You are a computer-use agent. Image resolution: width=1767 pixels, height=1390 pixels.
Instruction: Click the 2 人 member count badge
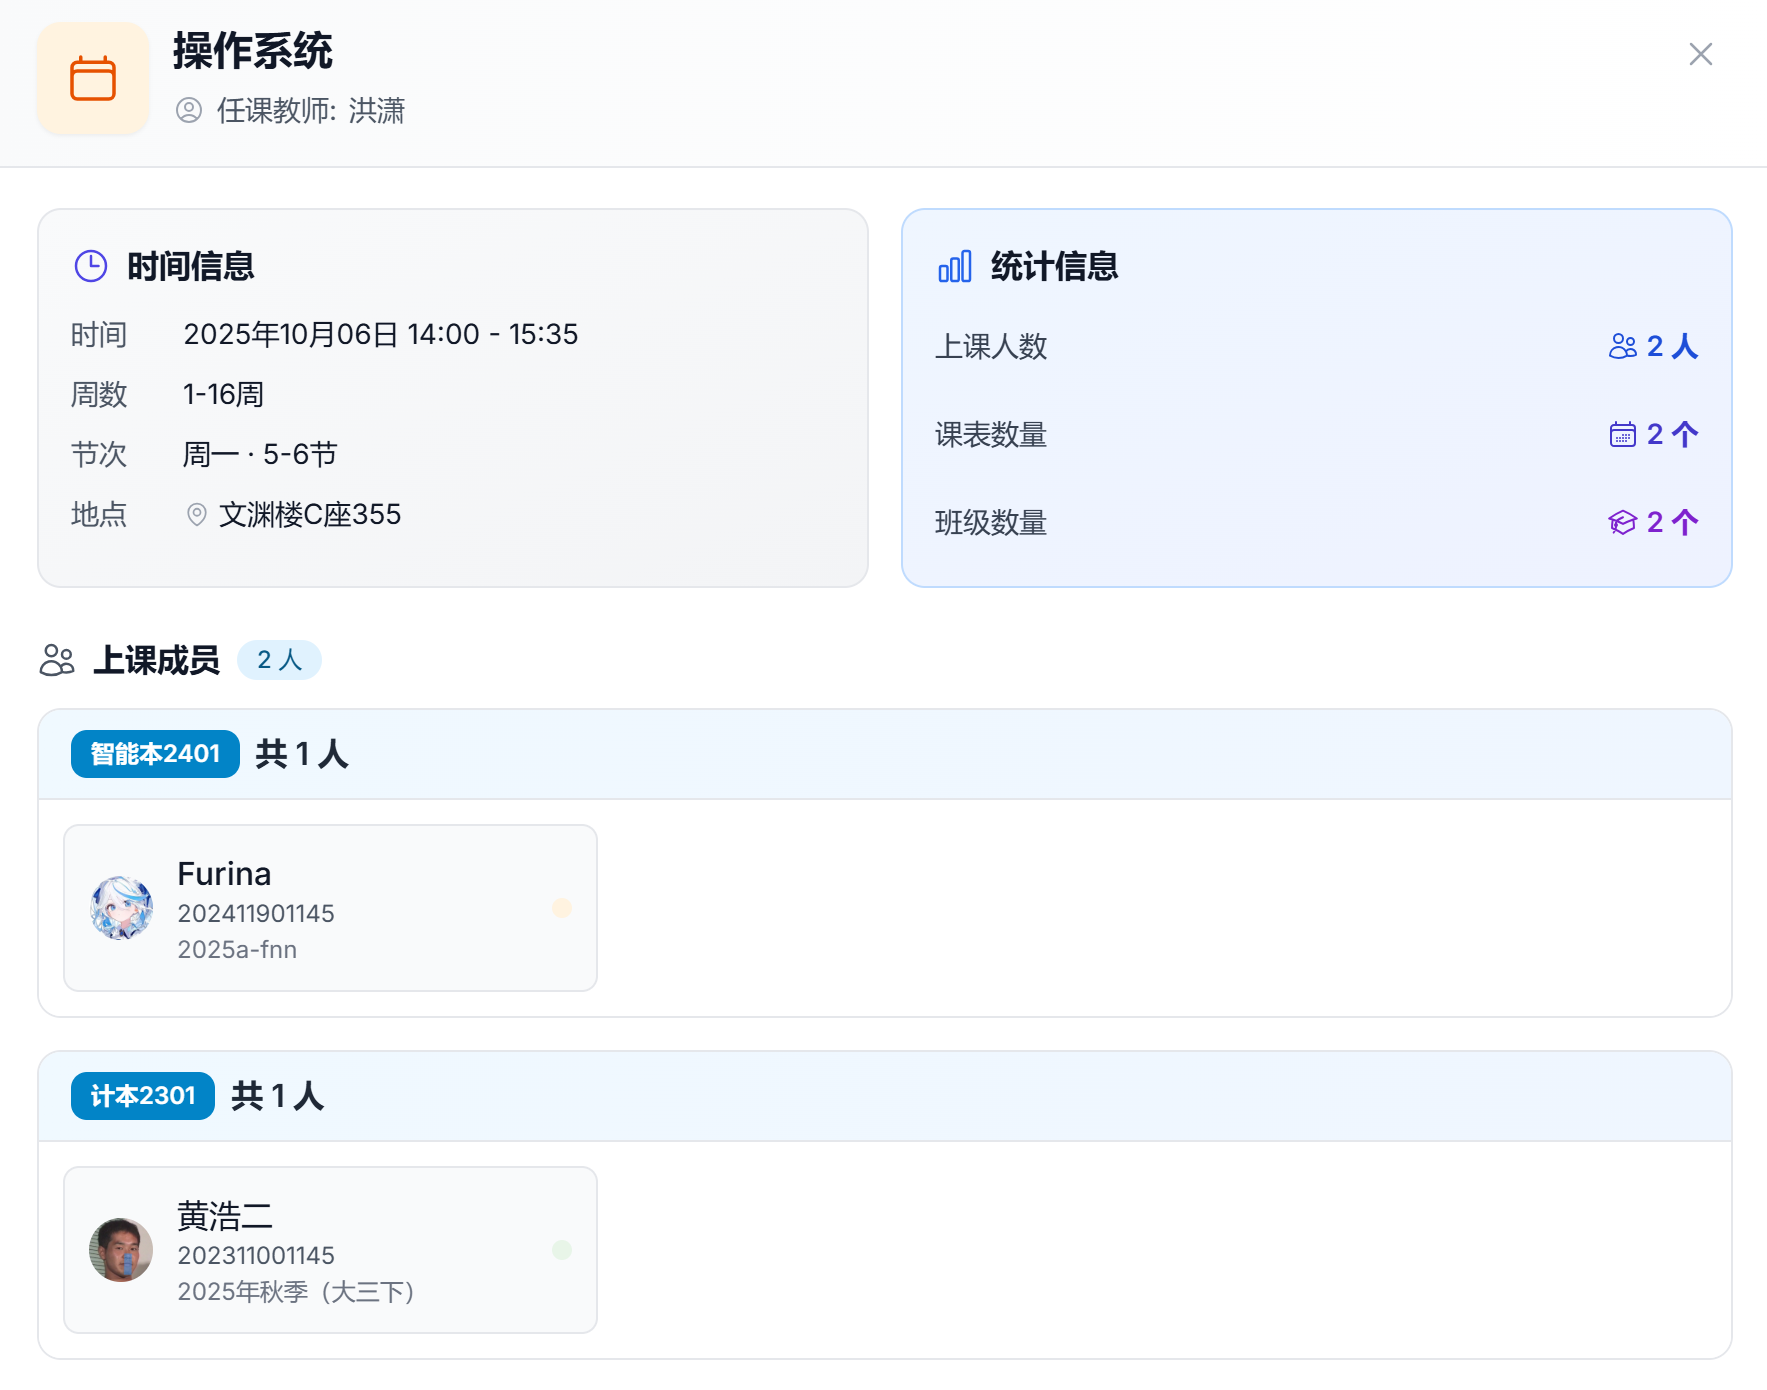pyautogui.click(x=279, y=660)
